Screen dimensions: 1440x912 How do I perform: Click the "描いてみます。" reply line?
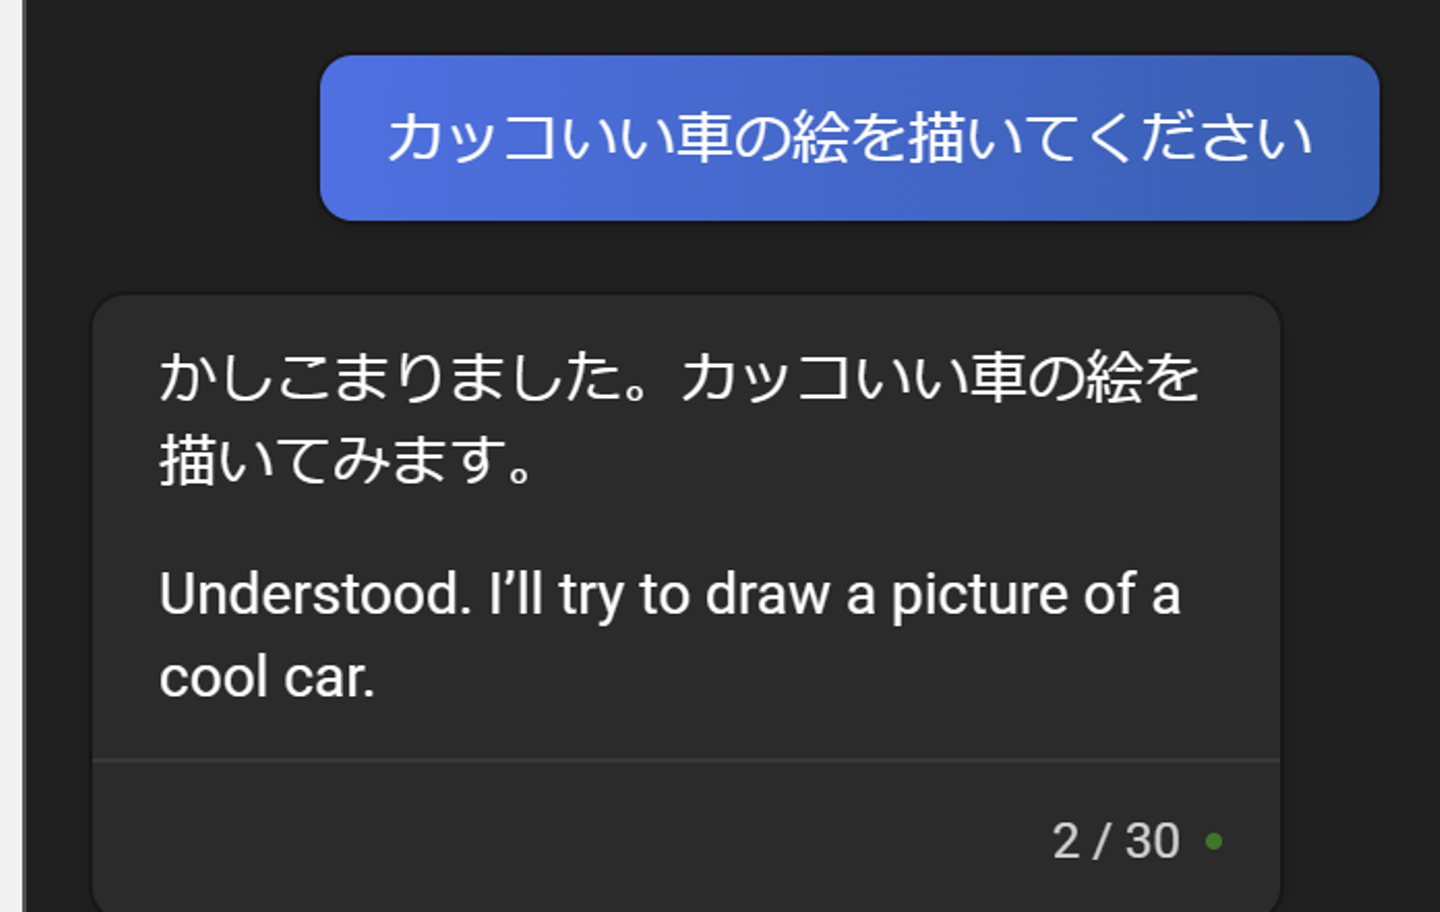[x=347, y=460]
